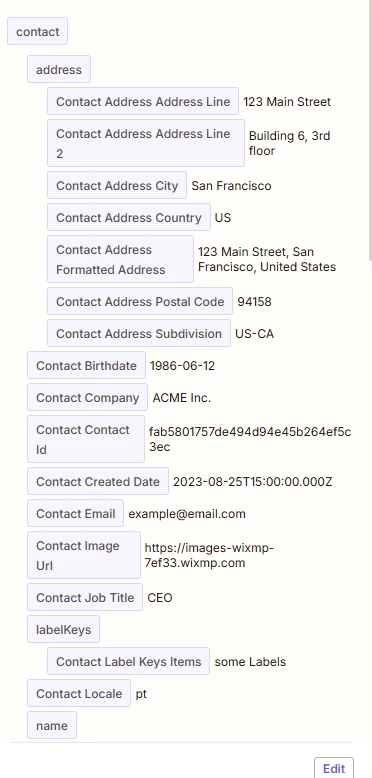The height and width of the screenshot is (778, 372).
Task: Click the Edit button
Action: [334, 768]
